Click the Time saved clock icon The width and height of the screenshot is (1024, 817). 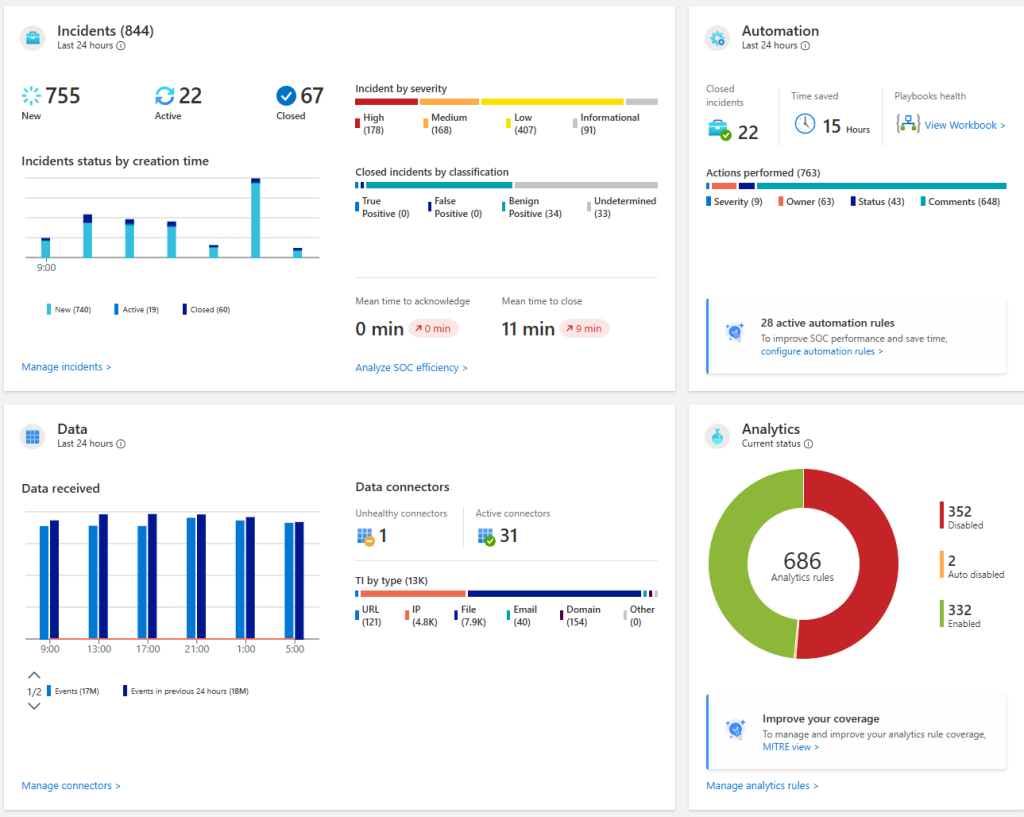(805, 123)
